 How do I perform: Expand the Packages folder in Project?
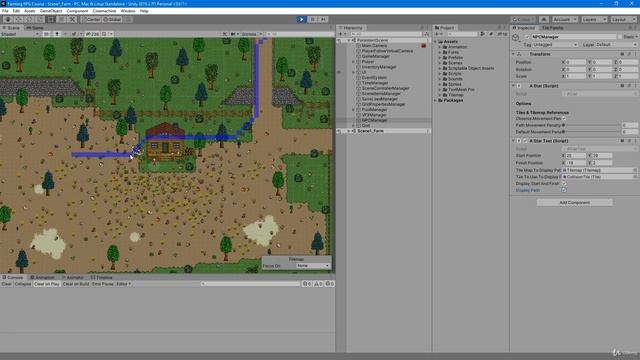(x=436, y=100)
